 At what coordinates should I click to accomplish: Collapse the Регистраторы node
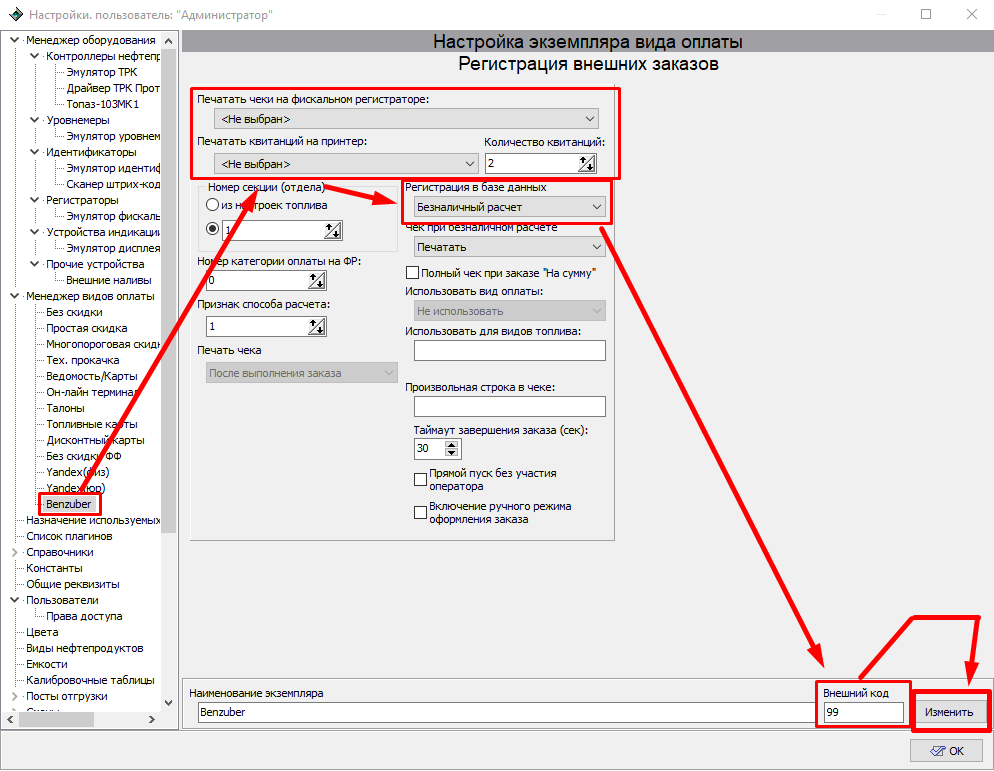click(x=35, y=200)
